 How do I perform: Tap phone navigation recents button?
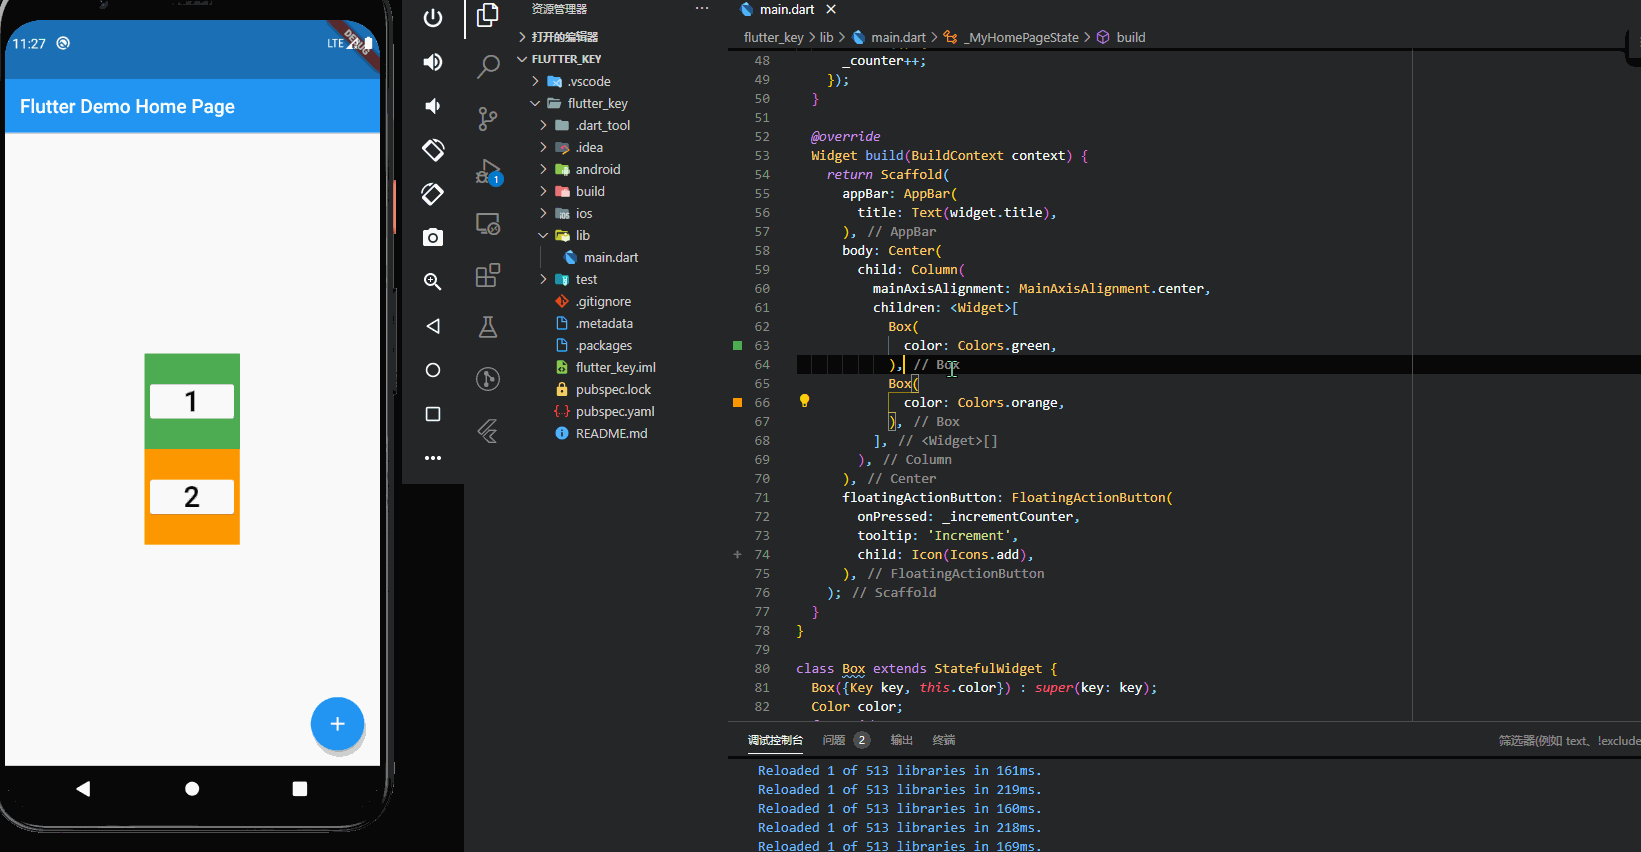(300, 789)
